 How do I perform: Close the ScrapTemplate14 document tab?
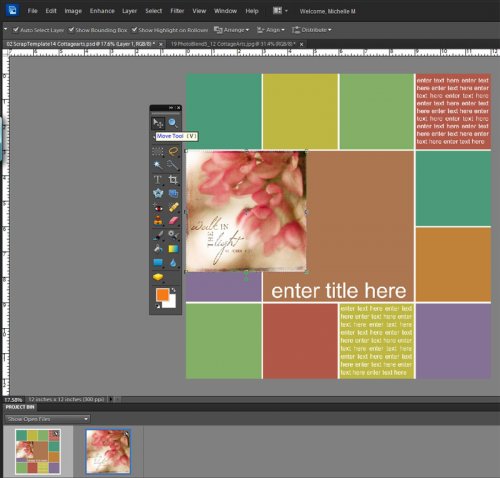161,44
